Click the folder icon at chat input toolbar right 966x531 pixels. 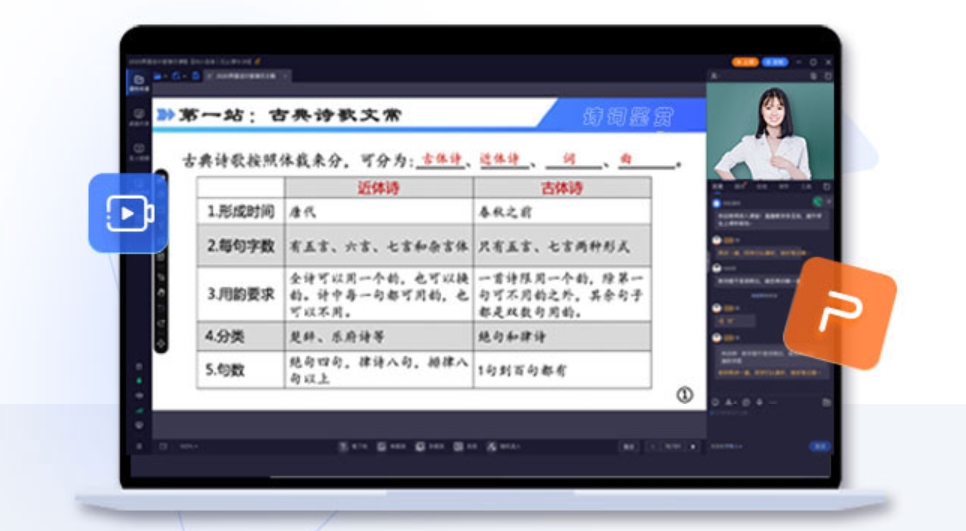(826, 402)
